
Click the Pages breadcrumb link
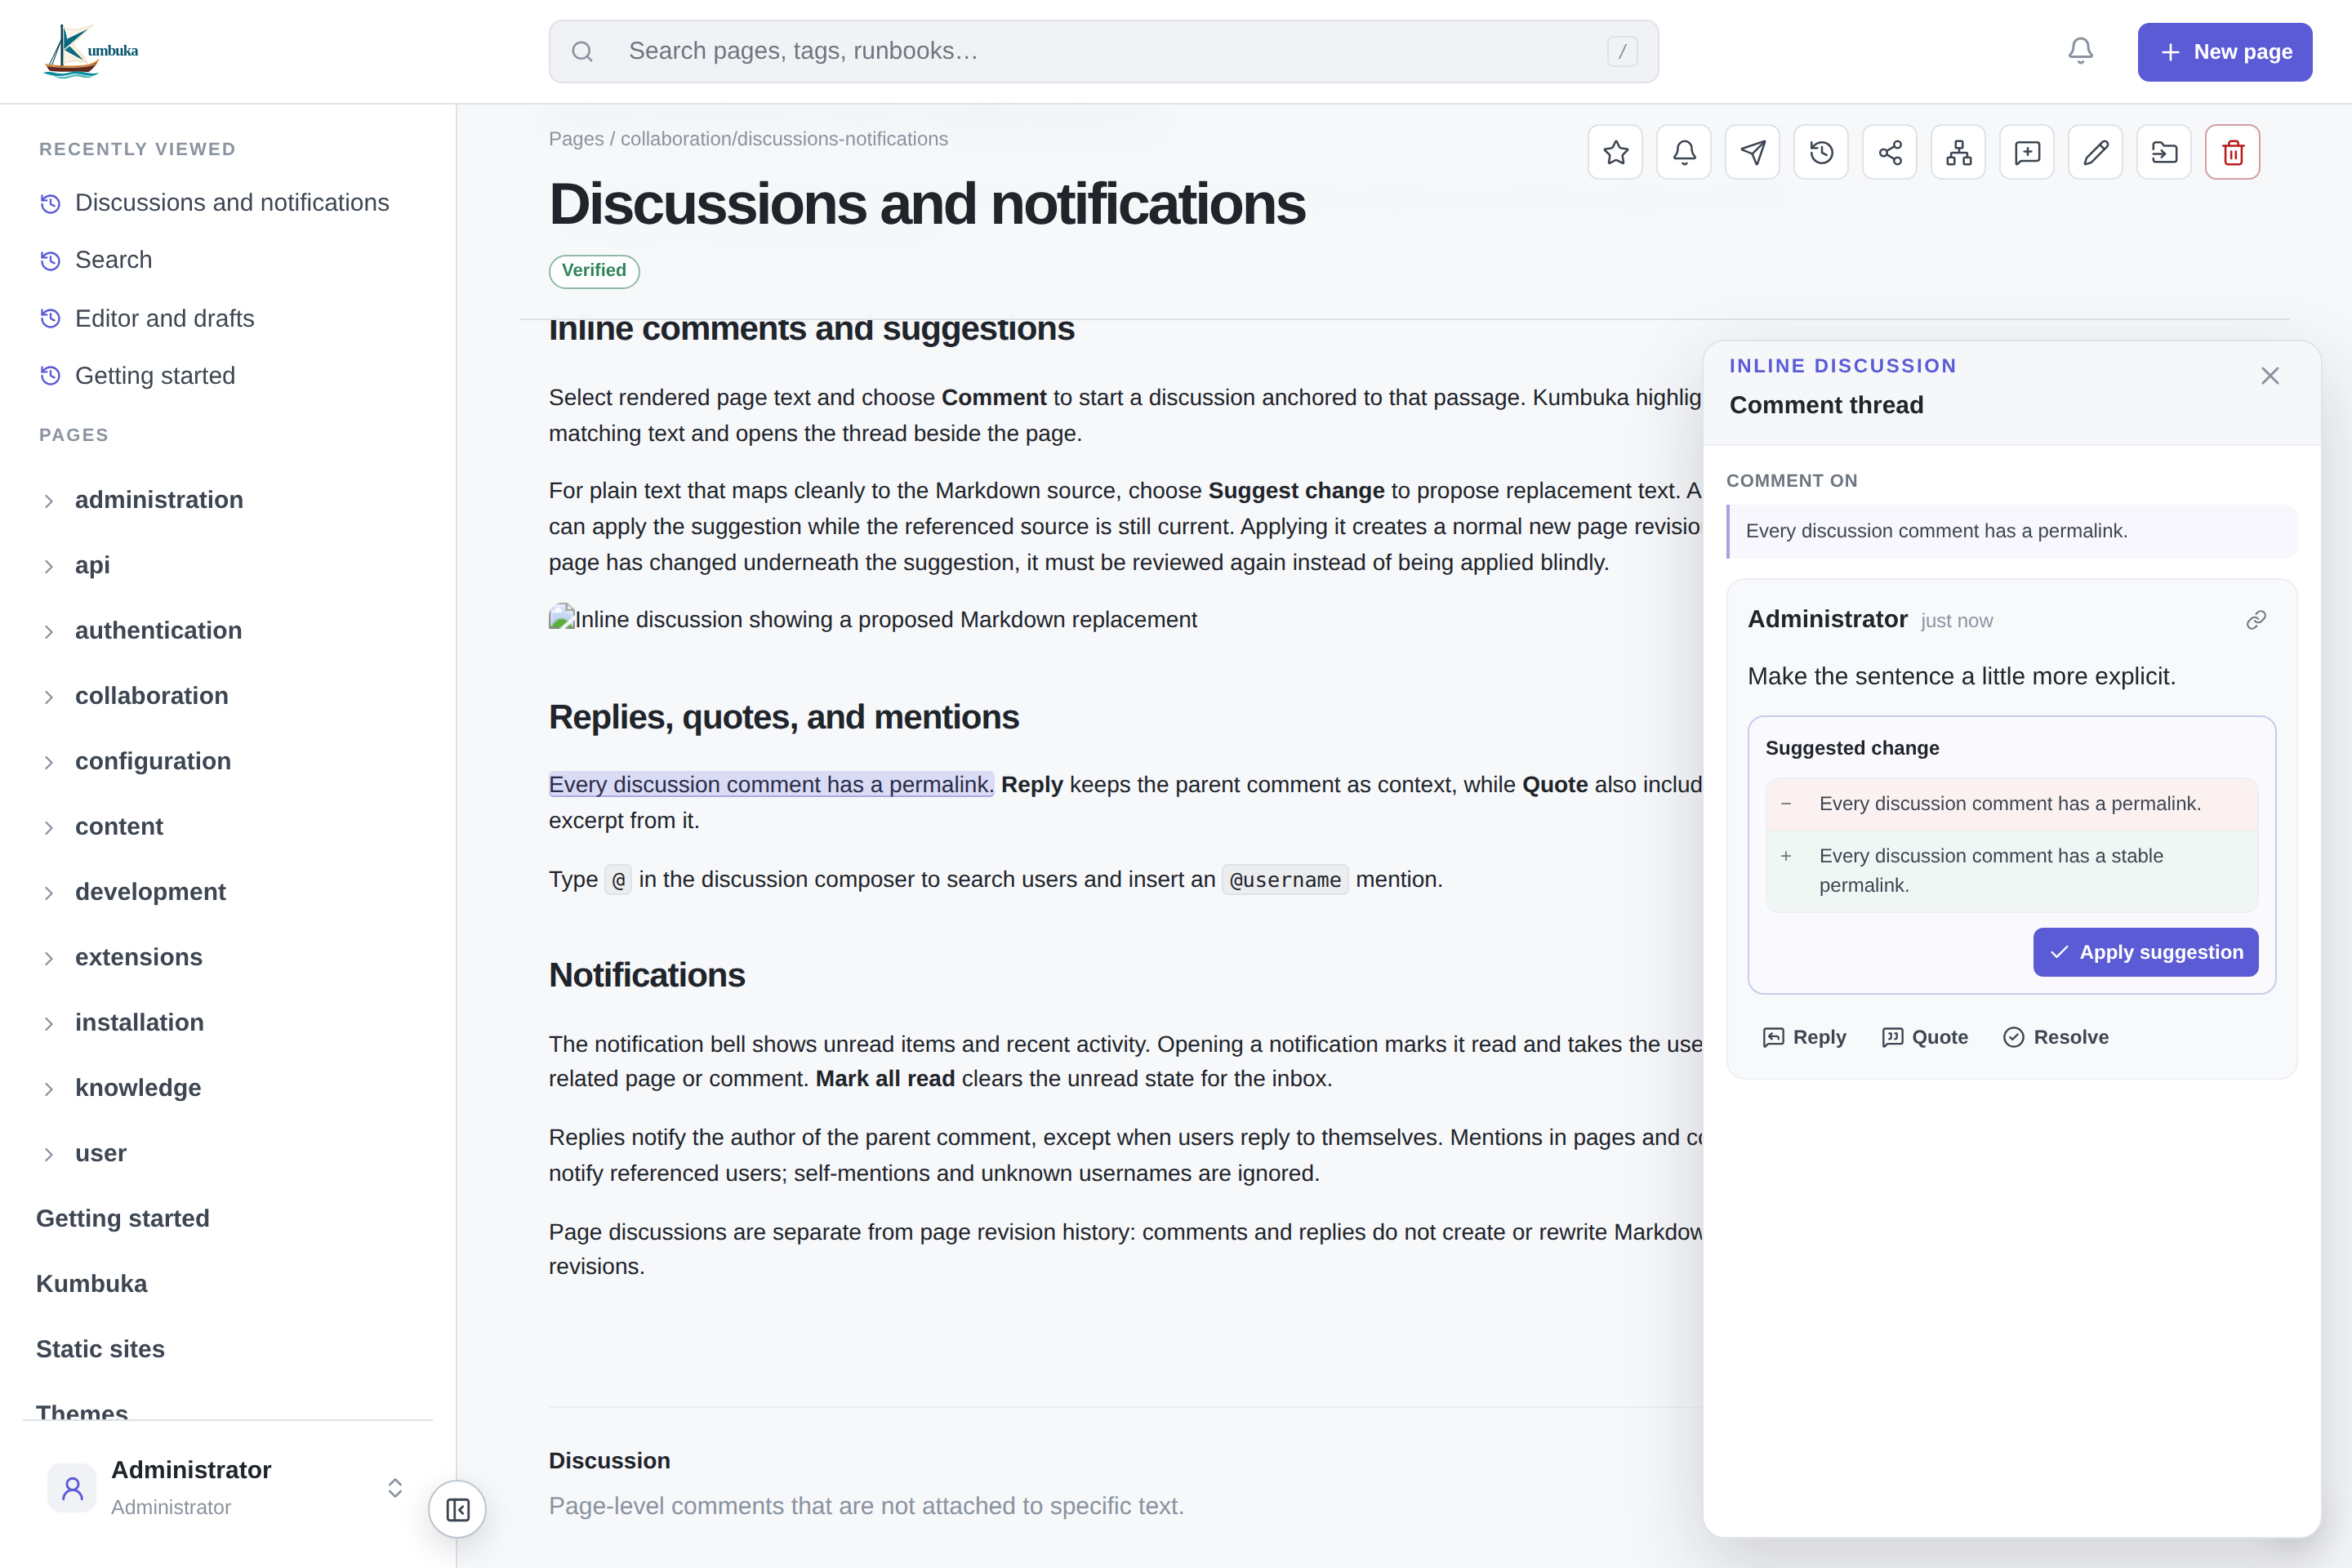click(x=576, y=139)
